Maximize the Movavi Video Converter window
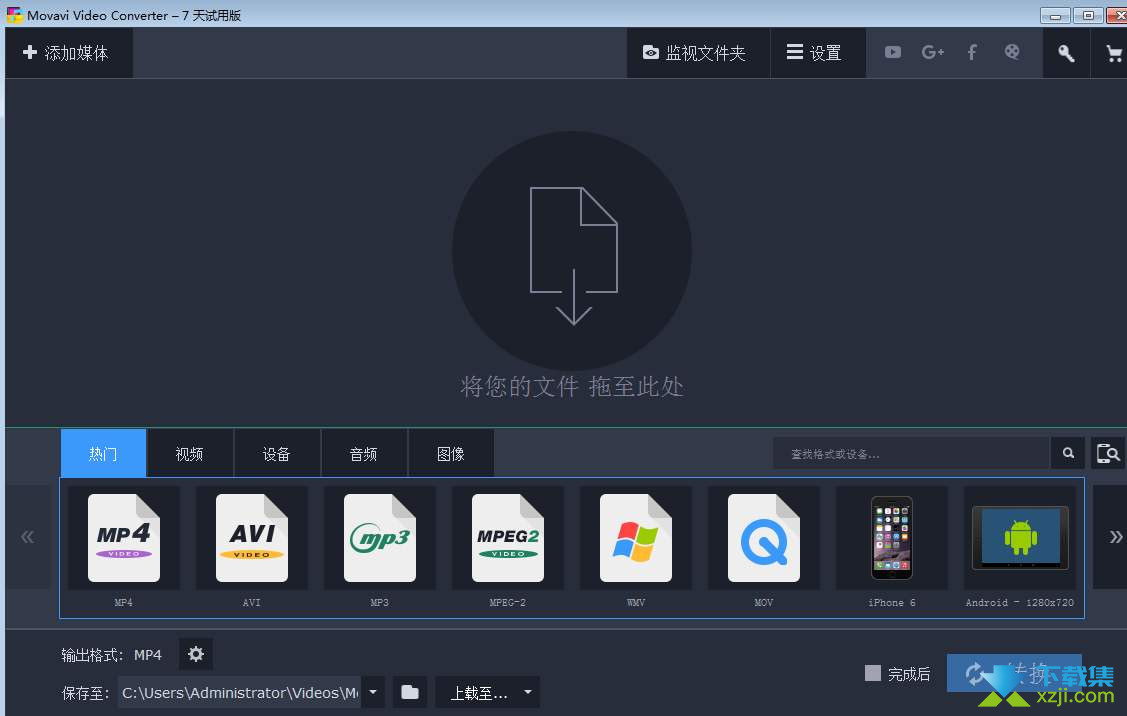The width and height of the screenshot is (1127, 716). click(1088, 15)
